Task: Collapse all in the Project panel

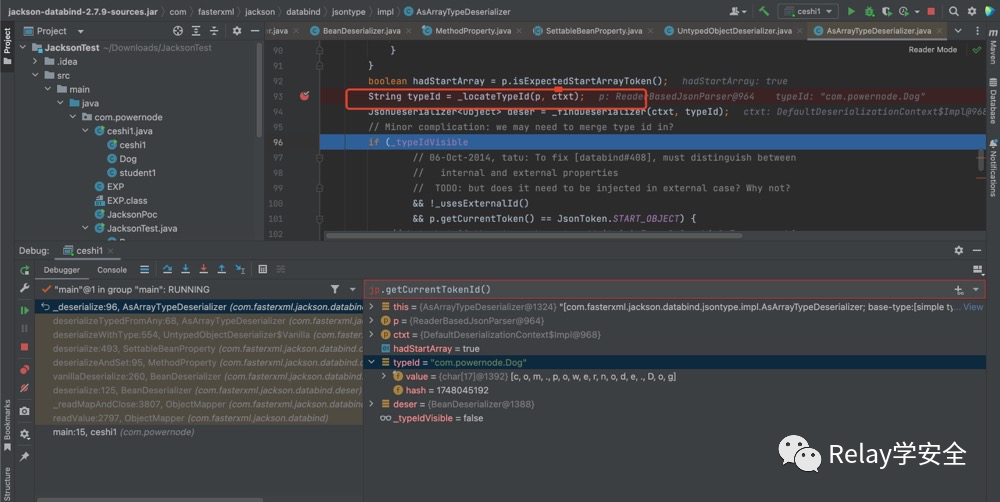Action: 214,31
